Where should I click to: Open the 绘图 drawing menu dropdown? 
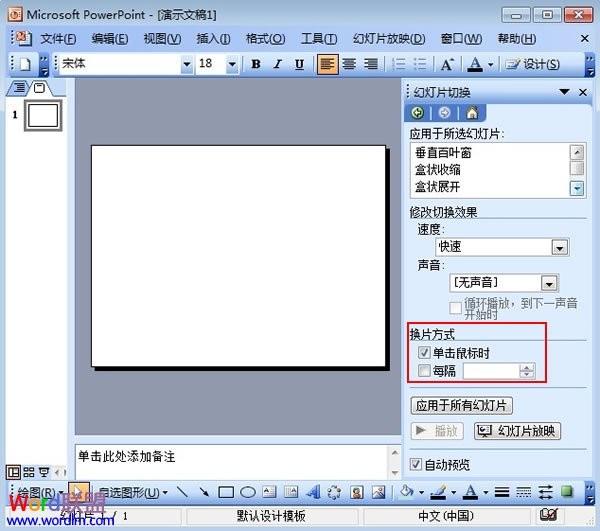(x=40, y=492)
